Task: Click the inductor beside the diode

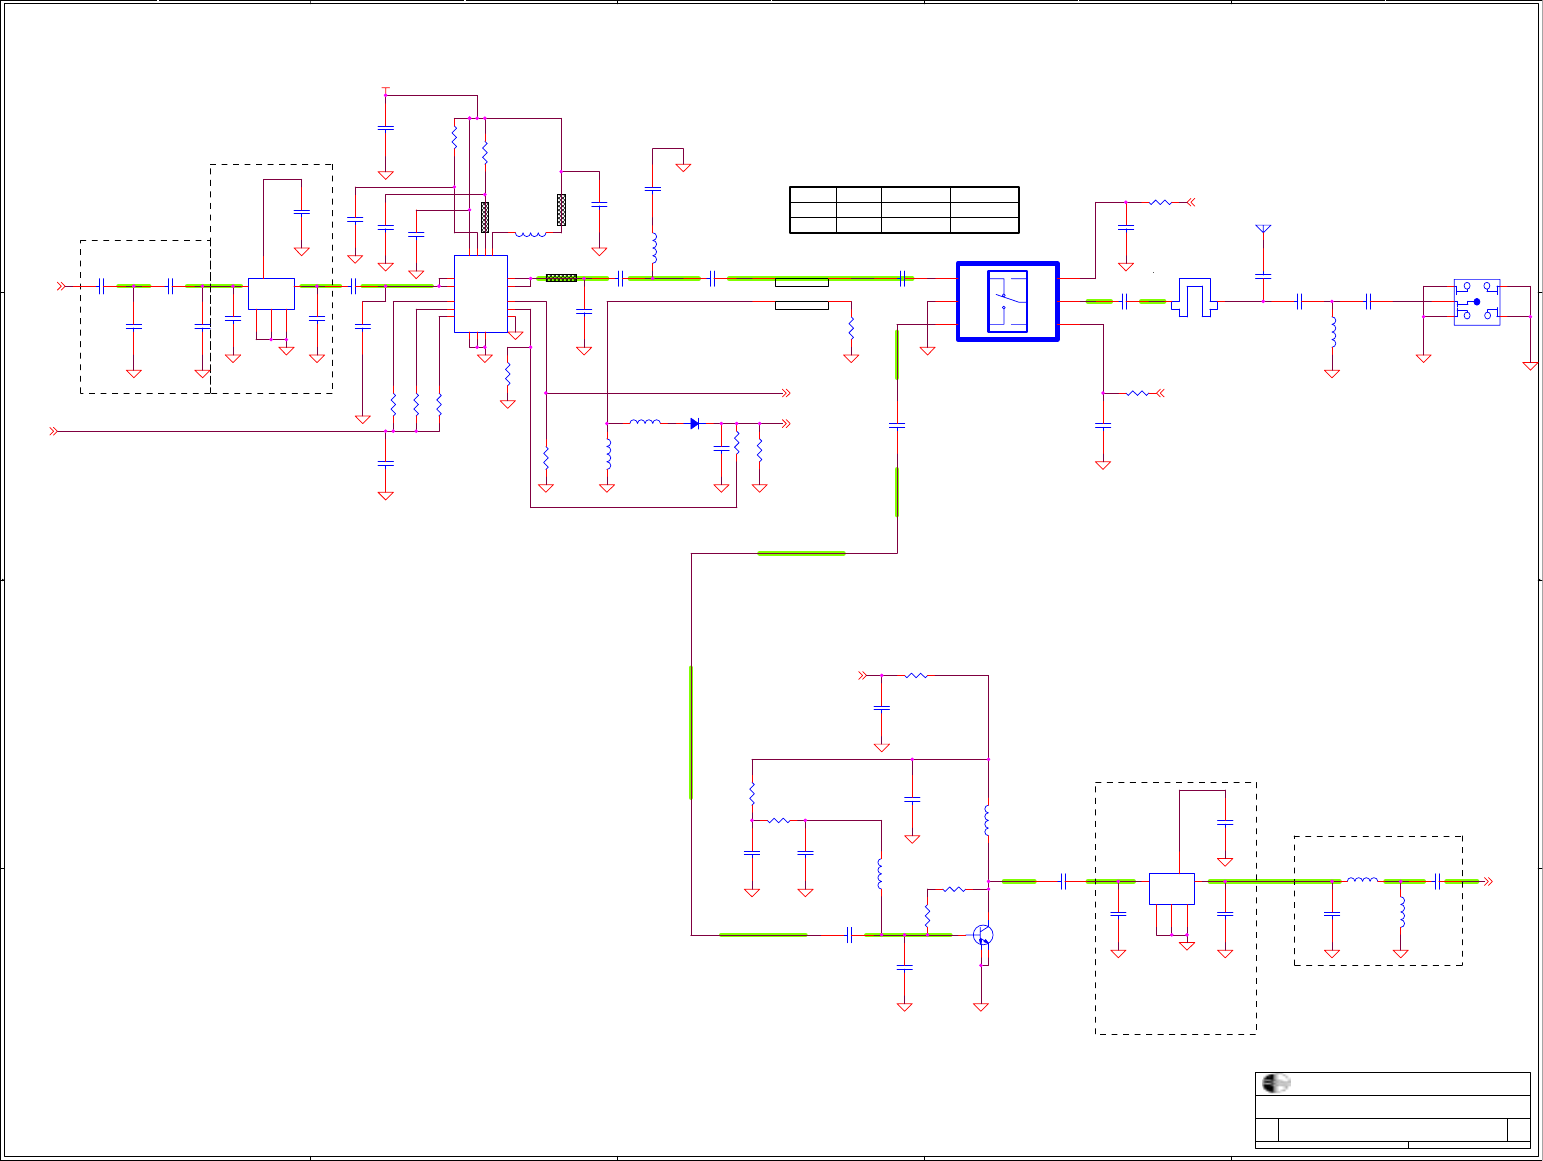Action: click(645, 422)
